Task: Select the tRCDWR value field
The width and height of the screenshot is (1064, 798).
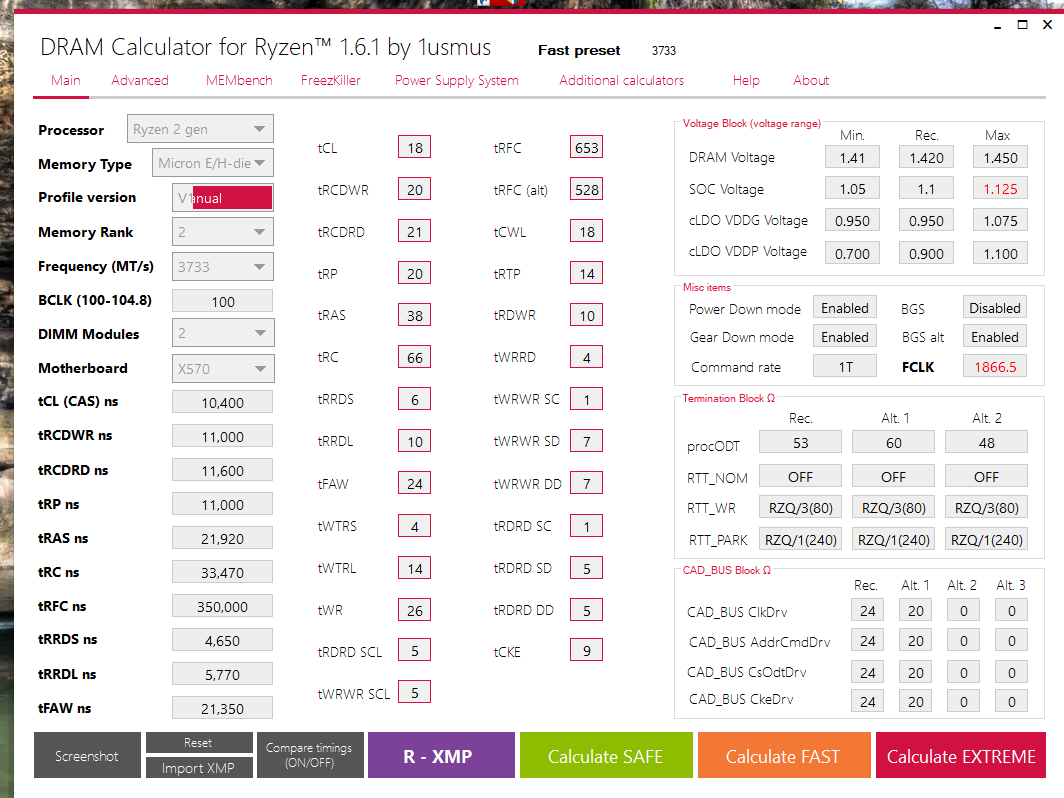Action: (415, 189)
